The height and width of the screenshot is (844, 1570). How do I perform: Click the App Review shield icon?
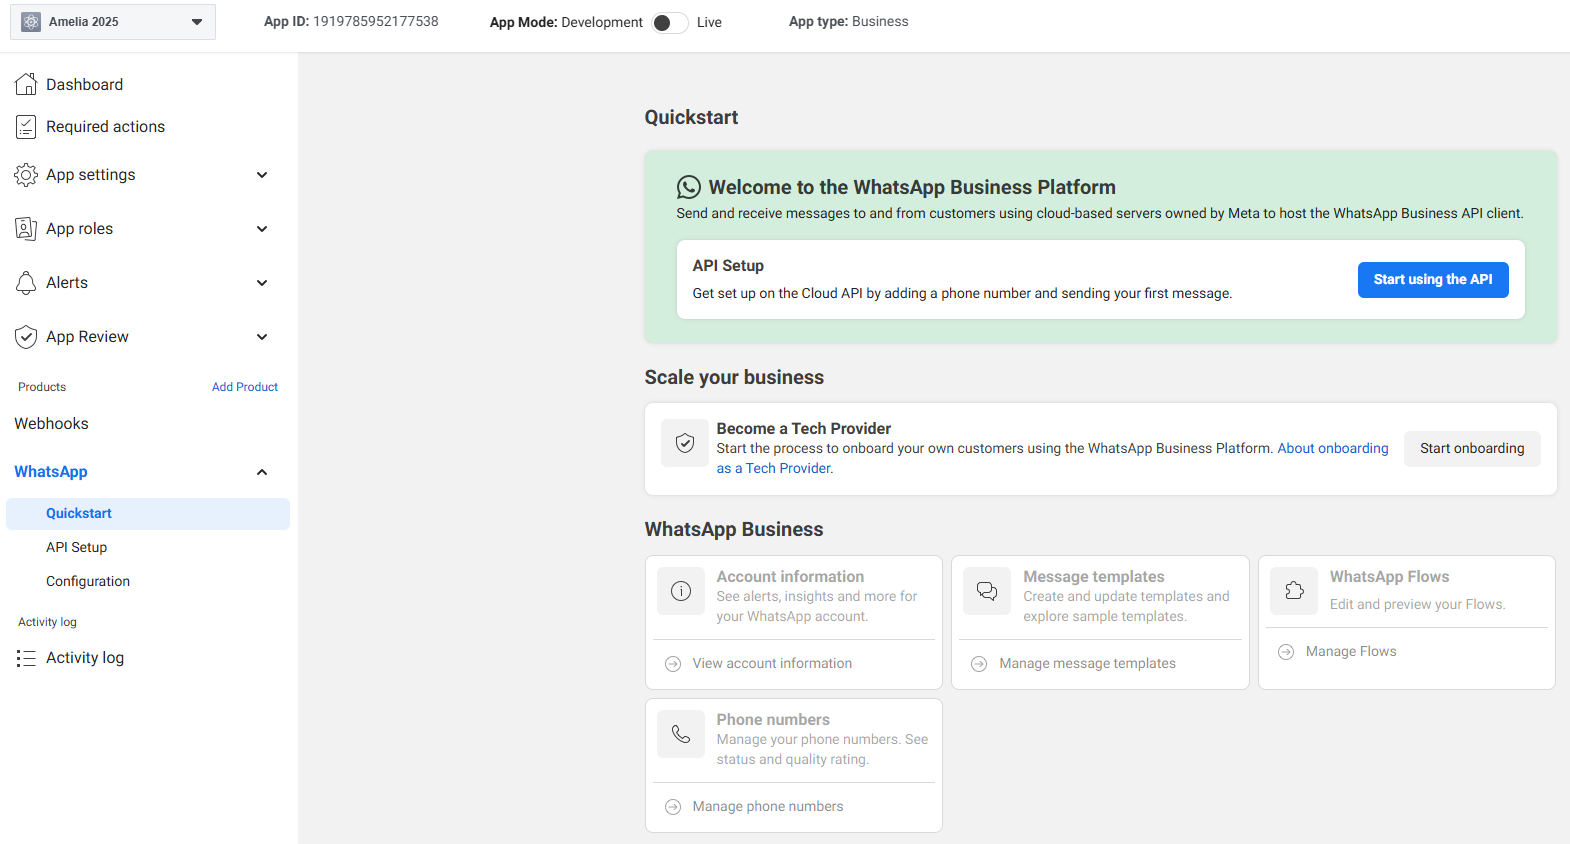(26, 337)
